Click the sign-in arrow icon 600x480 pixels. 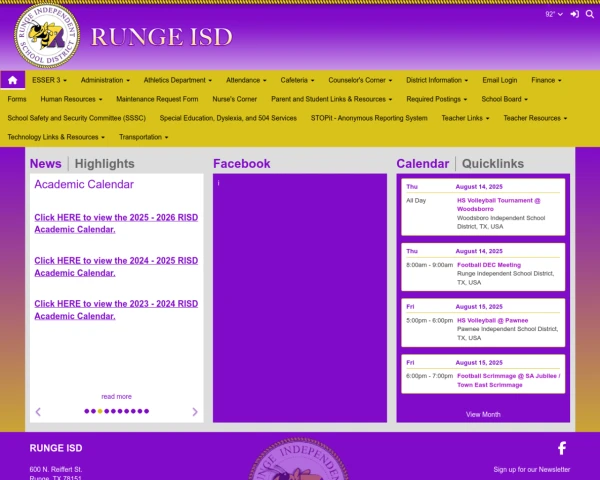pos(574,15)
